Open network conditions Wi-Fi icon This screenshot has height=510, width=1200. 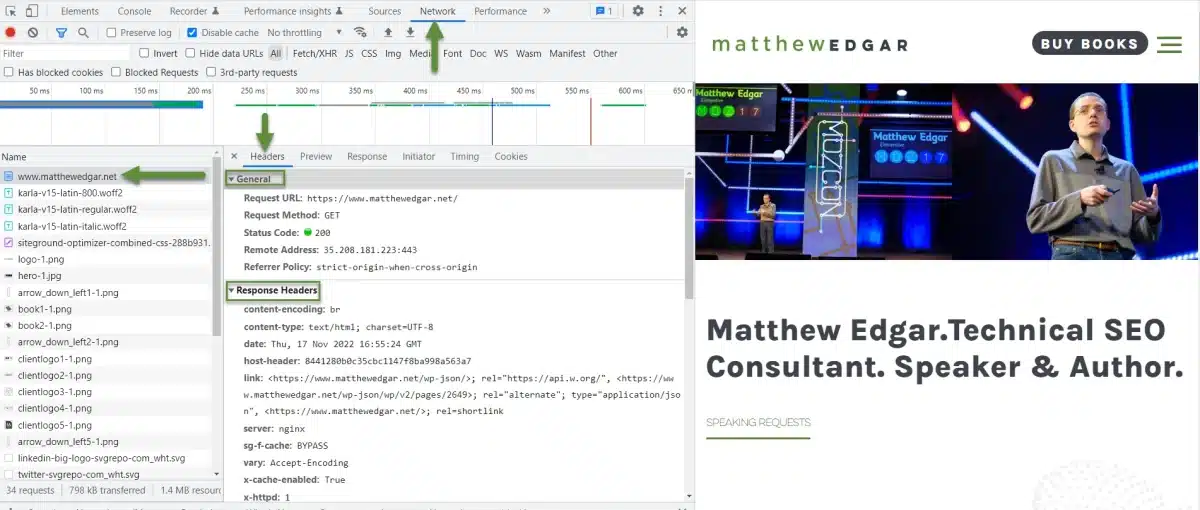click(361, 32)
